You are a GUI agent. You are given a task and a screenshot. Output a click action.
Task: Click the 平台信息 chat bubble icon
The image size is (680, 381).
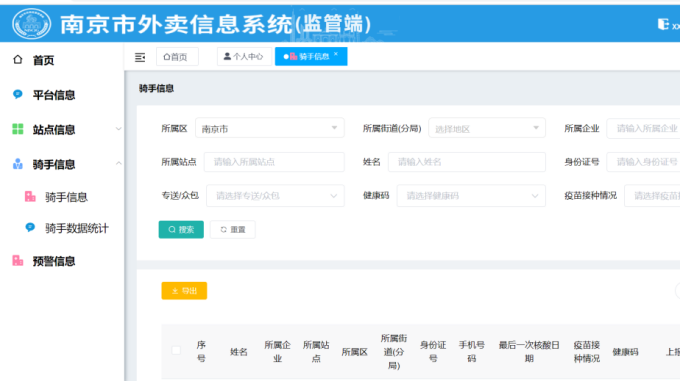[17, 94]
